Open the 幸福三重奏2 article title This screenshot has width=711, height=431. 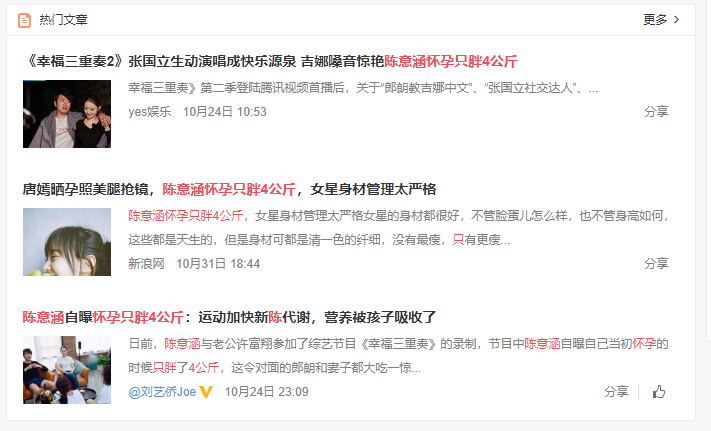270,61
